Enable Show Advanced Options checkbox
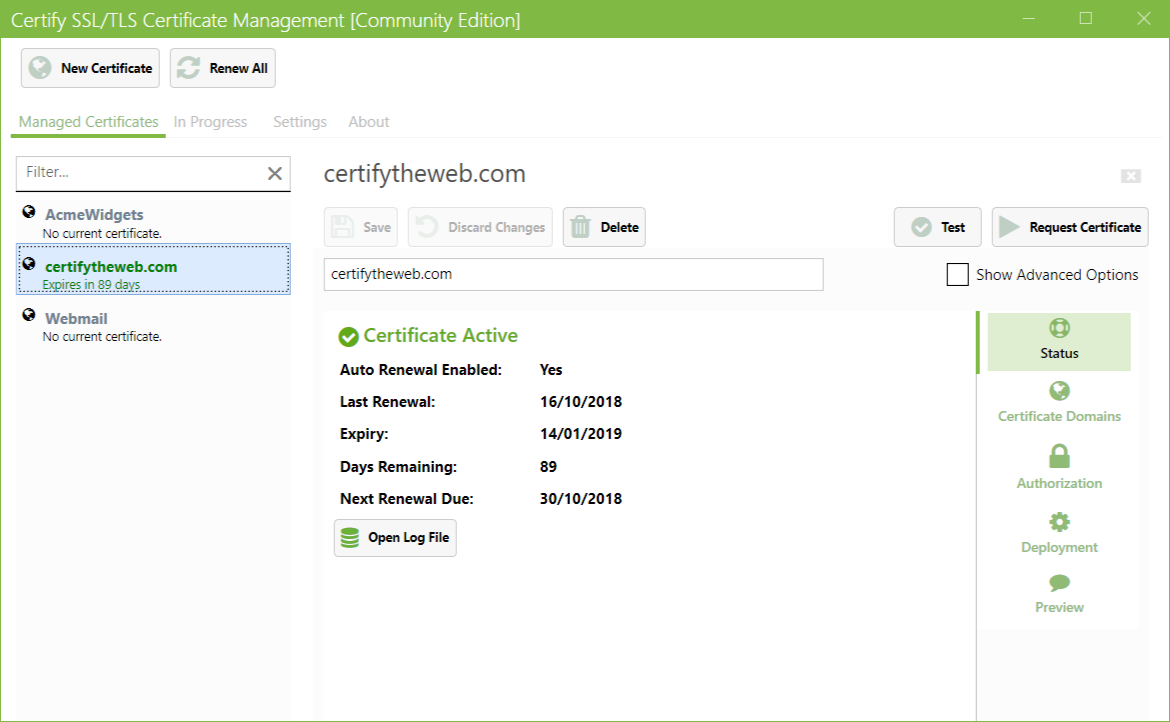The image size is (1170, 722). click(957, 274)
